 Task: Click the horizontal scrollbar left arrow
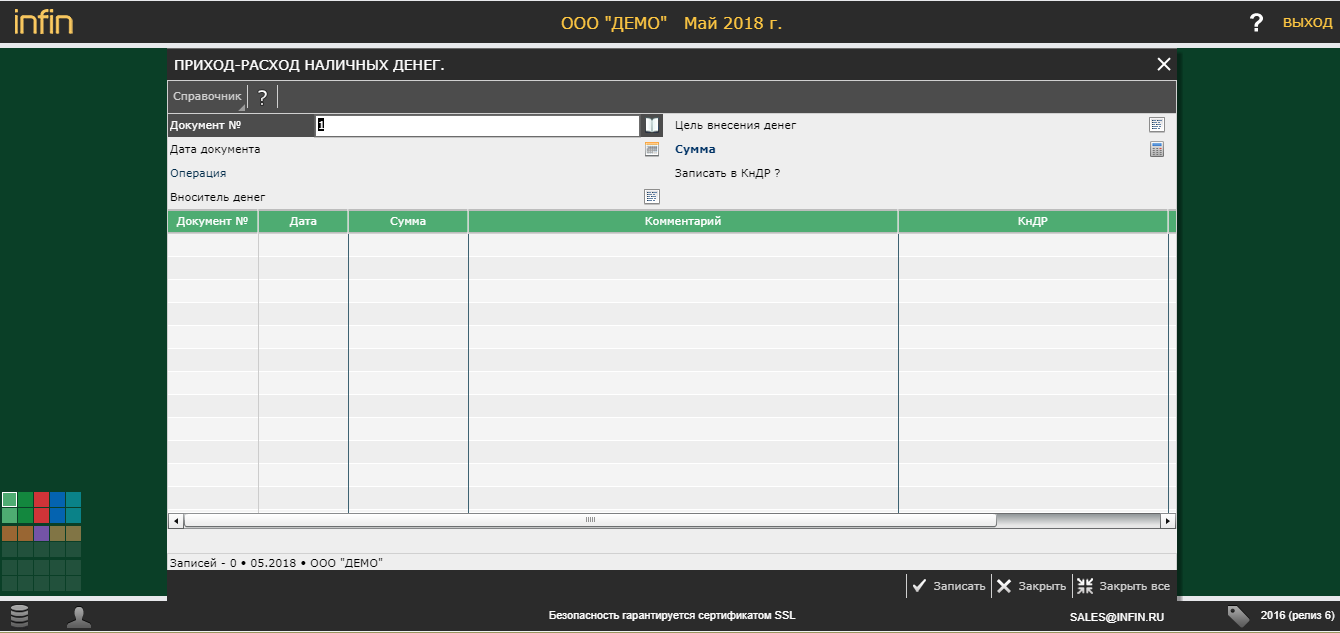point(175,520)
